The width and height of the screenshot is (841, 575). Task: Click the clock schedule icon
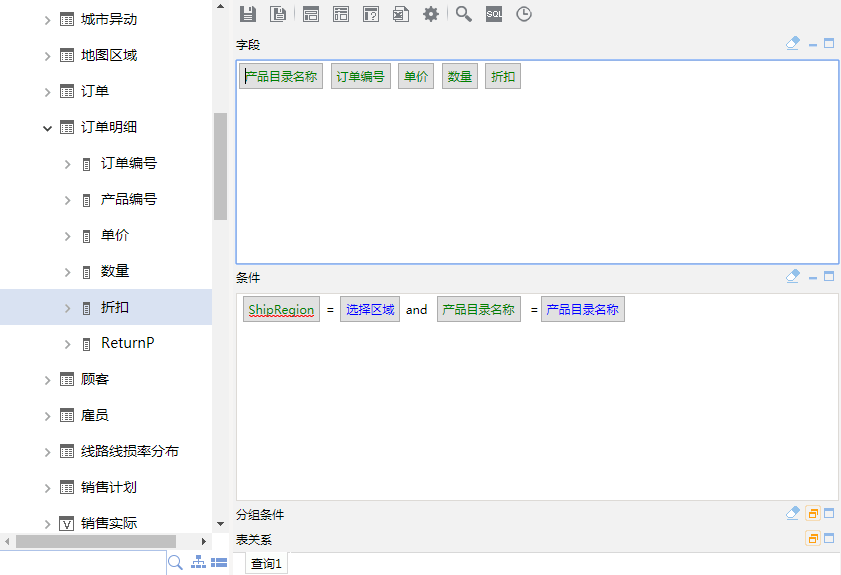pos(524,14)
